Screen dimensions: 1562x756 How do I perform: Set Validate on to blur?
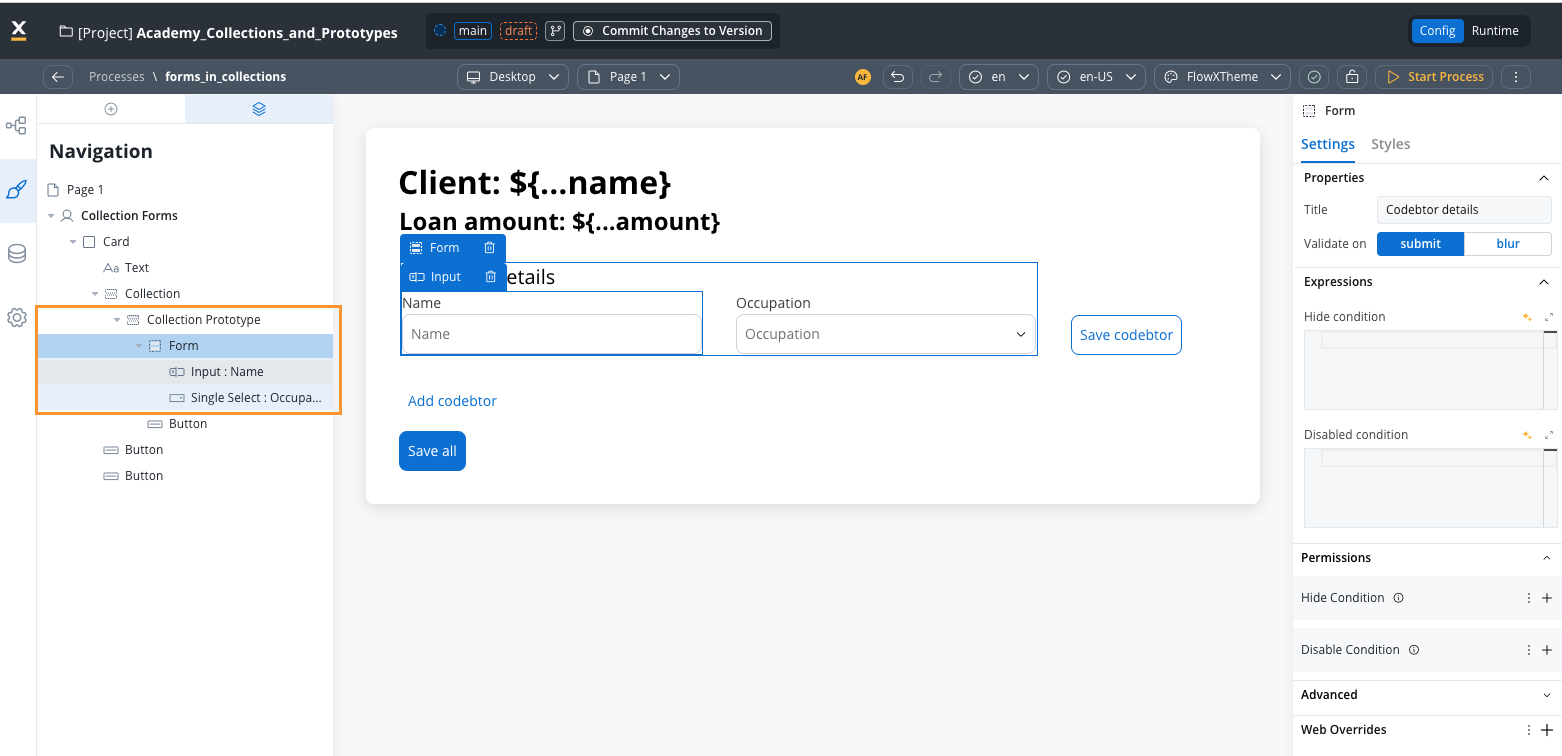[1507, 244]
